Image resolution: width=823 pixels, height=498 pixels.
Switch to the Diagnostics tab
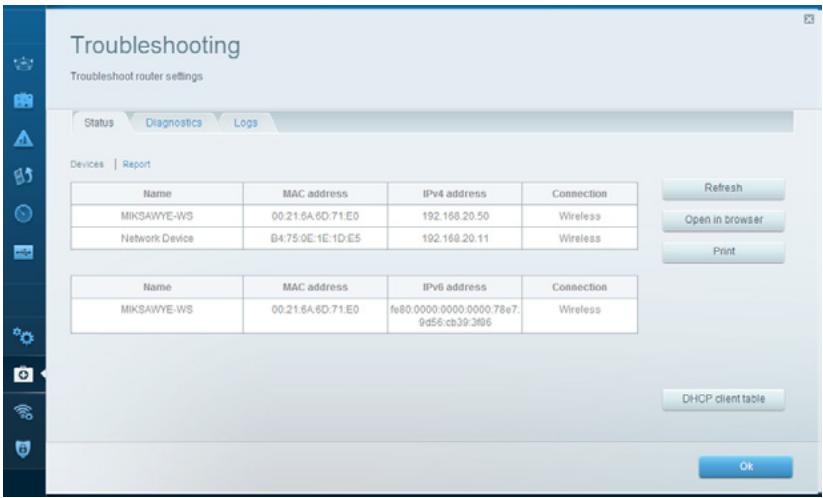pyautogui.click(x=174, y=123)
